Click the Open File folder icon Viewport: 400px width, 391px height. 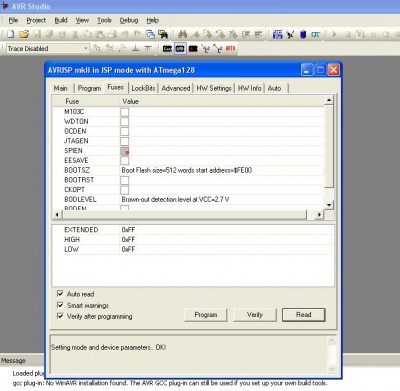click(24, 34)
